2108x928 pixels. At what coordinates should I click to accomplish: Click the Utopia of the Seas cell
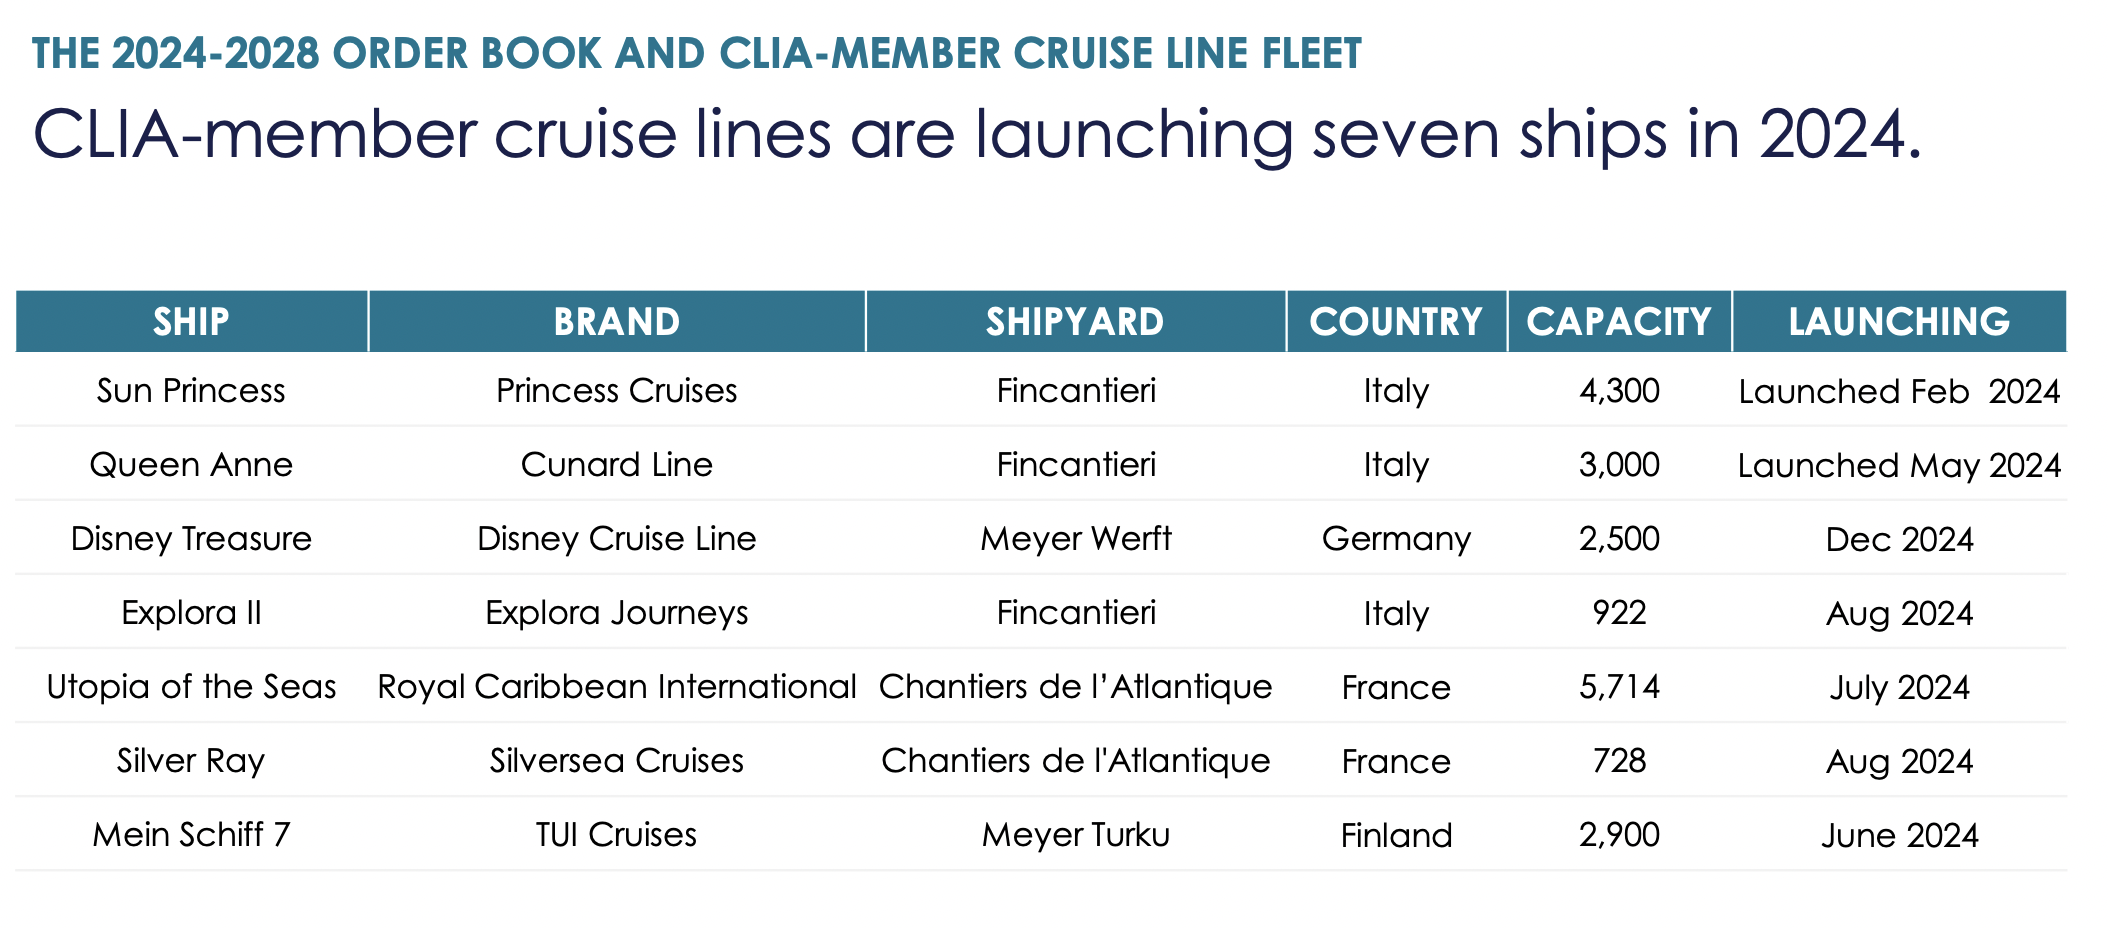tap(191, 687)
